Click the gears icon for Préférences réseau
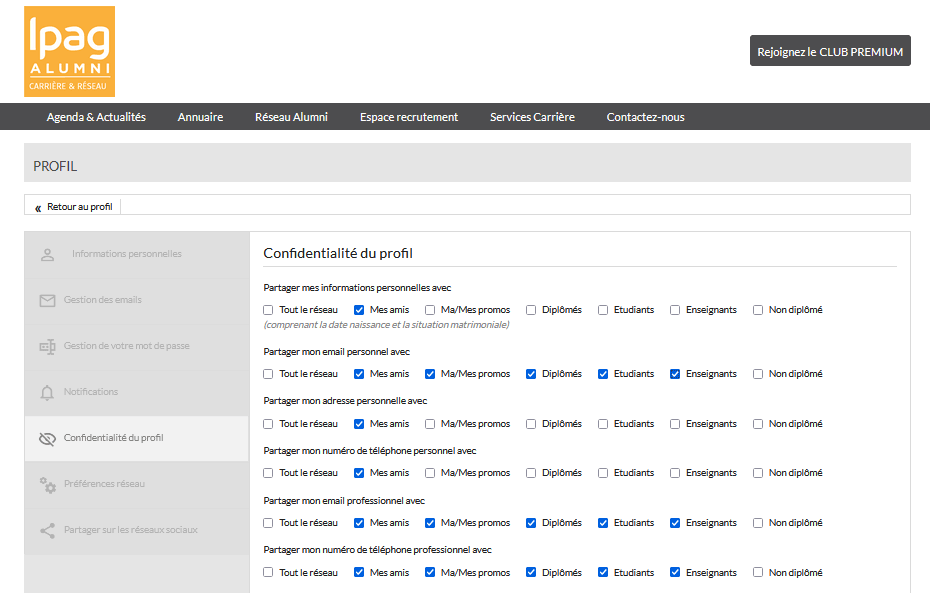Image resolution: width=930 pixels, height=593 pixels. (x=47, y=484)
